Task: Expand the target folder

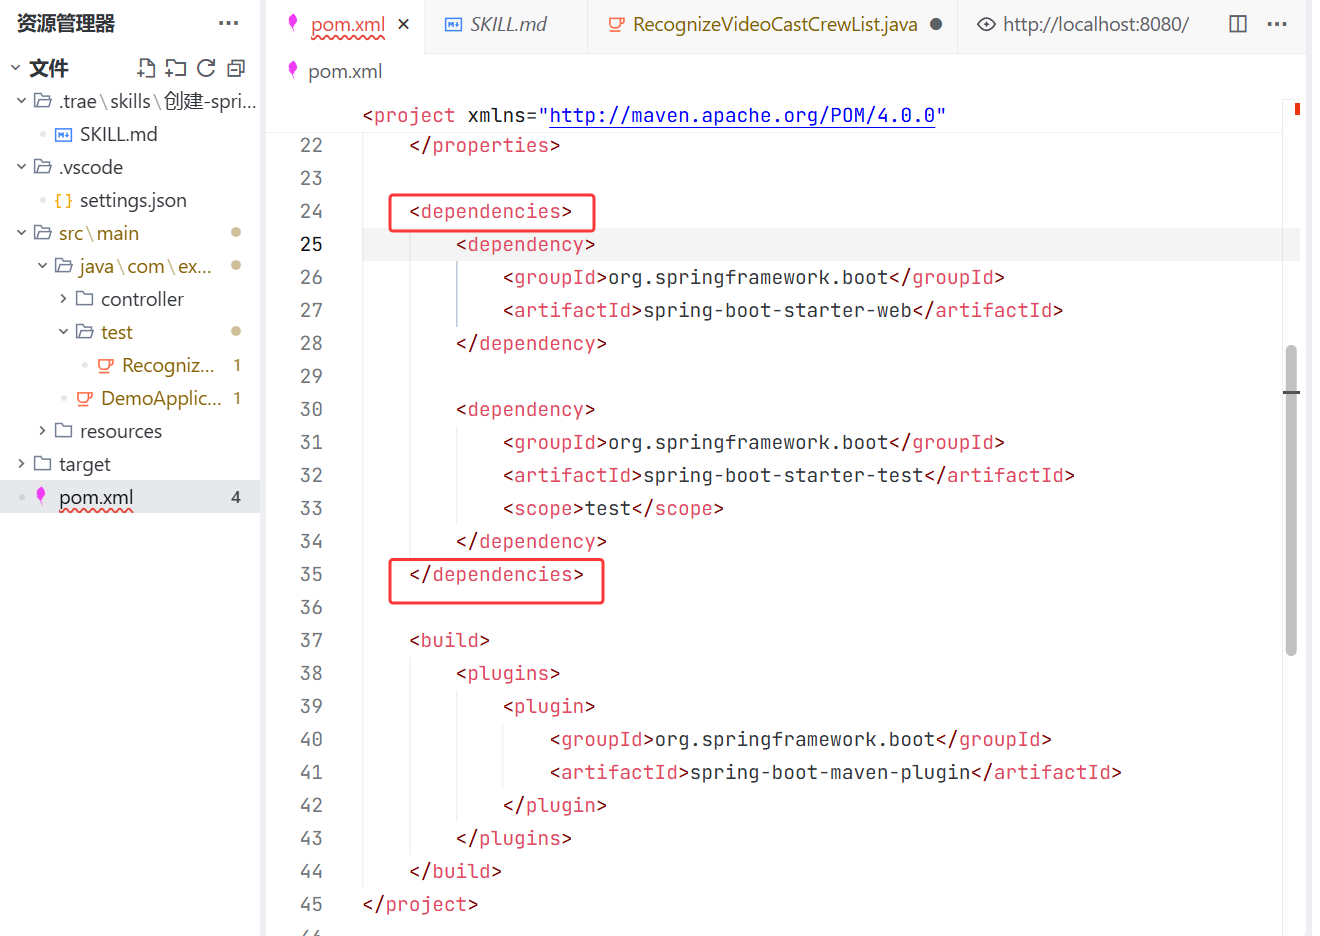Action: (x=21, y=464)
